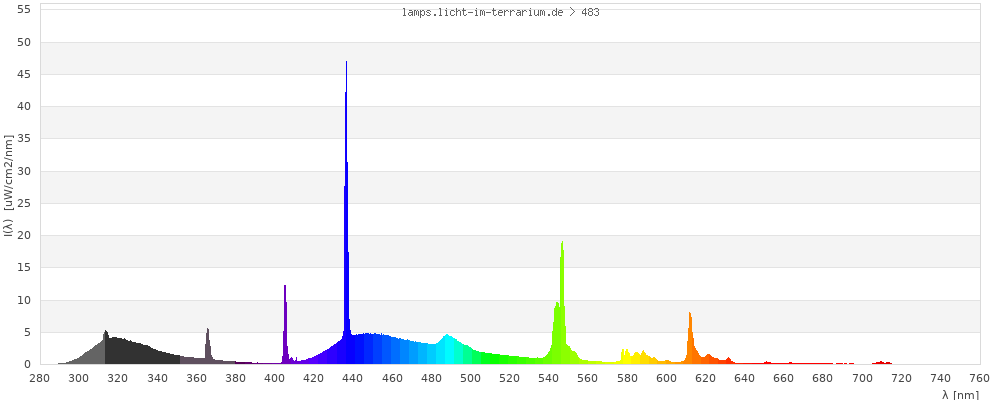Click the 760 tick on the x-axis
1000x400 pixels.
point(980,378)
